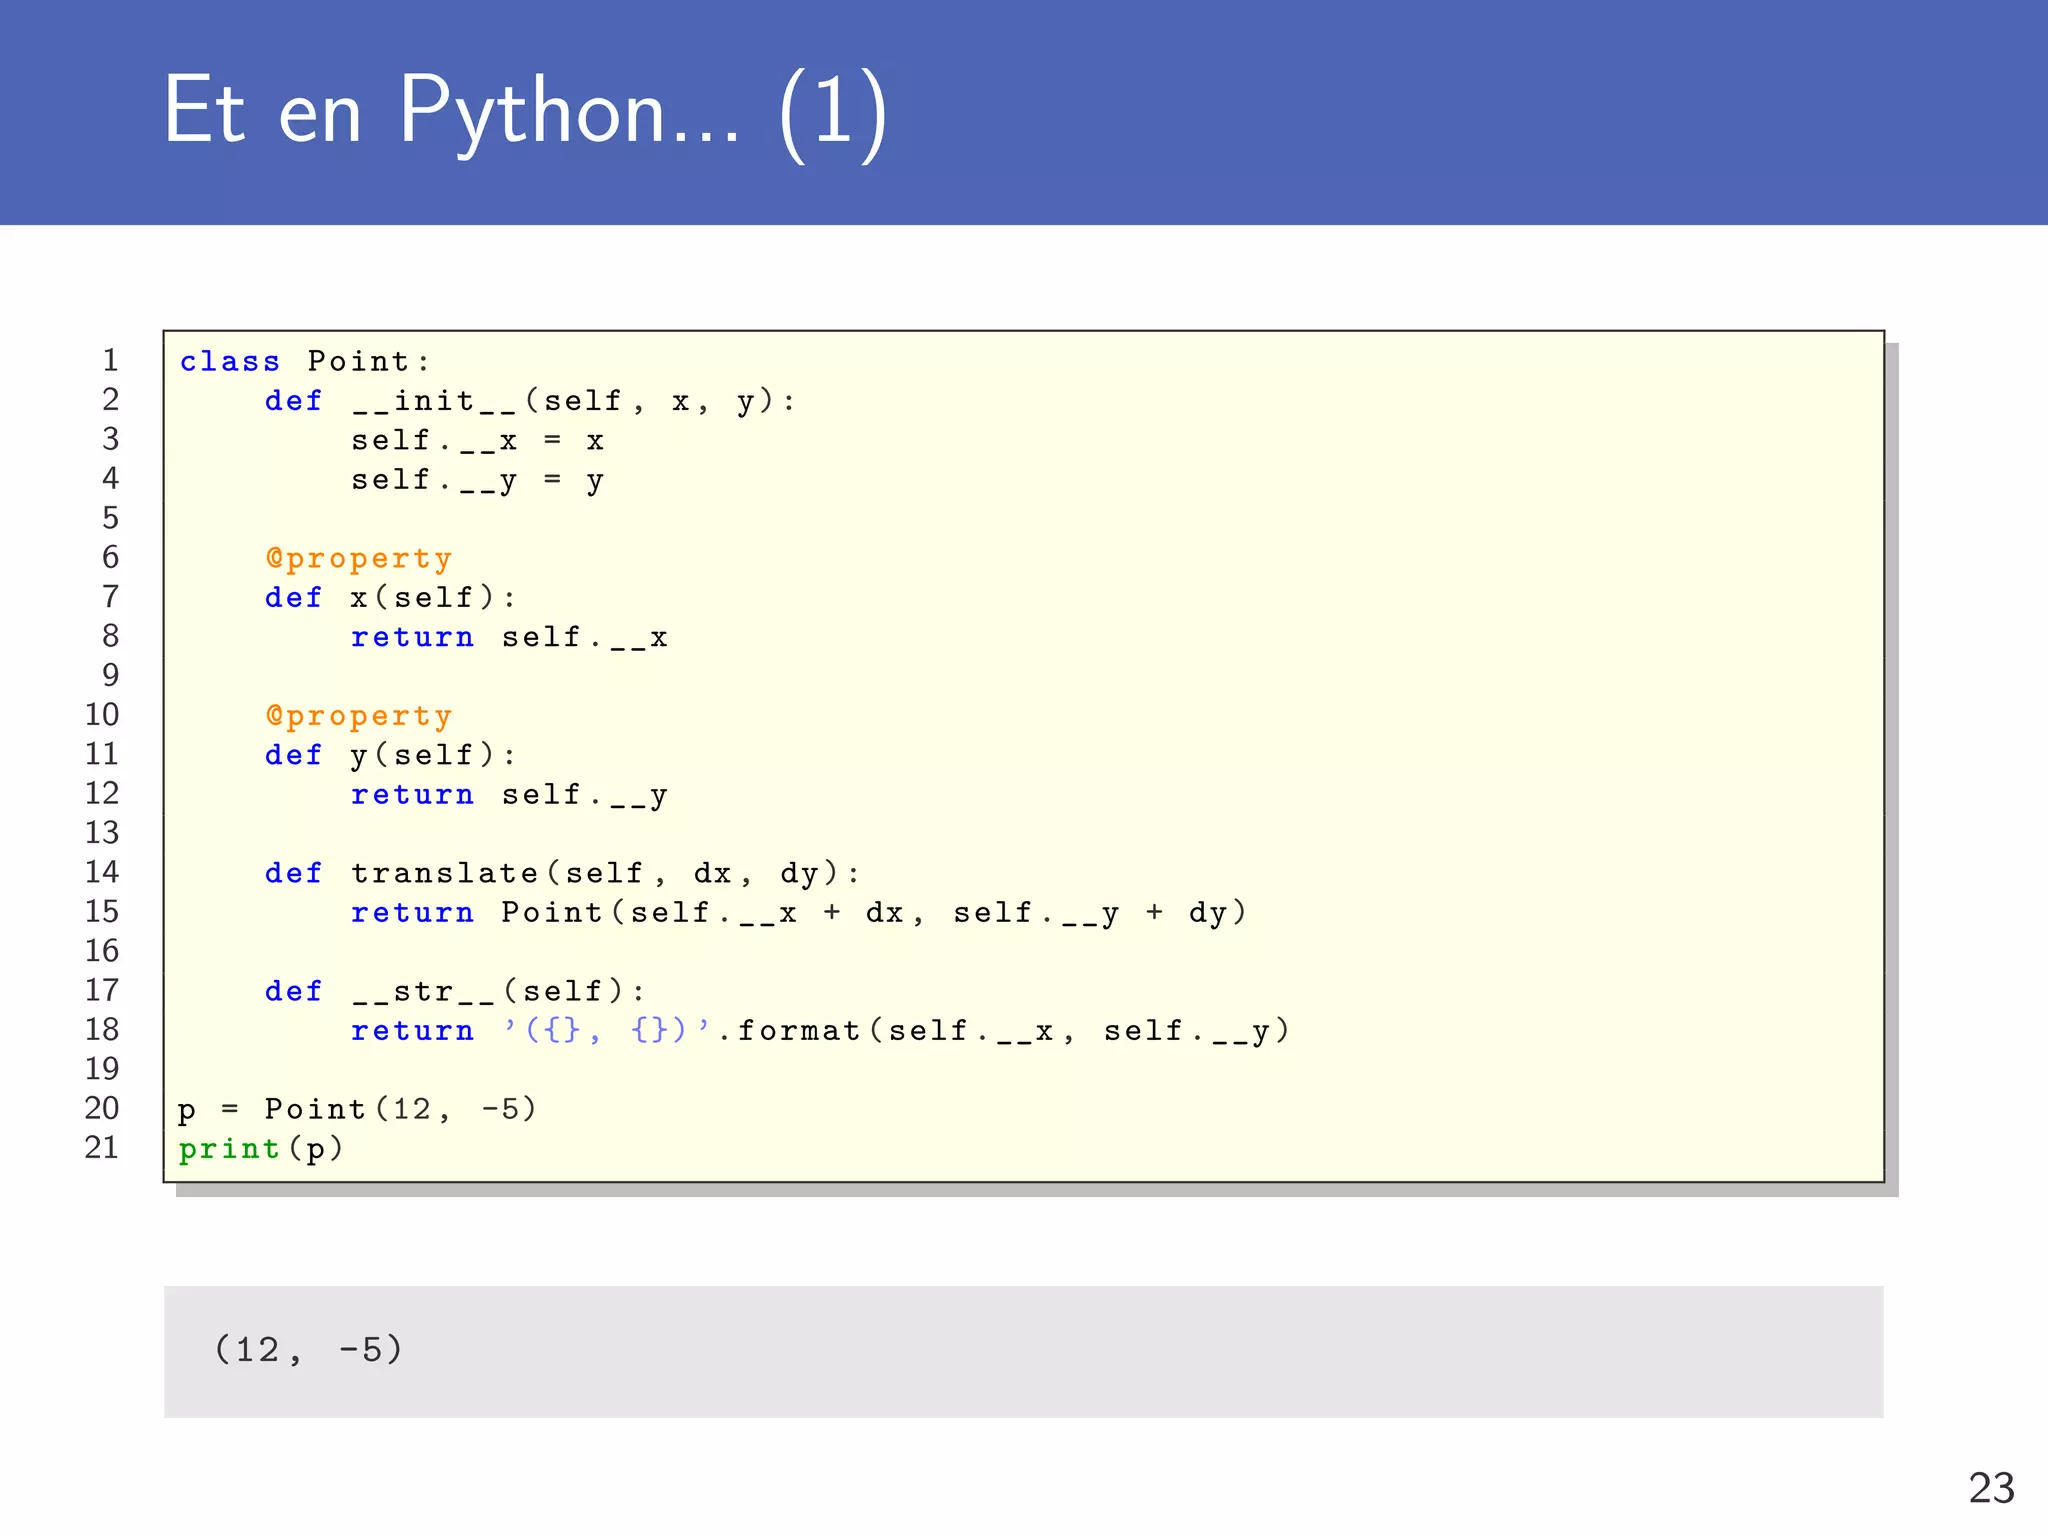
Task: Click the line 'self.__x = x'
Action: coord(478,441)
